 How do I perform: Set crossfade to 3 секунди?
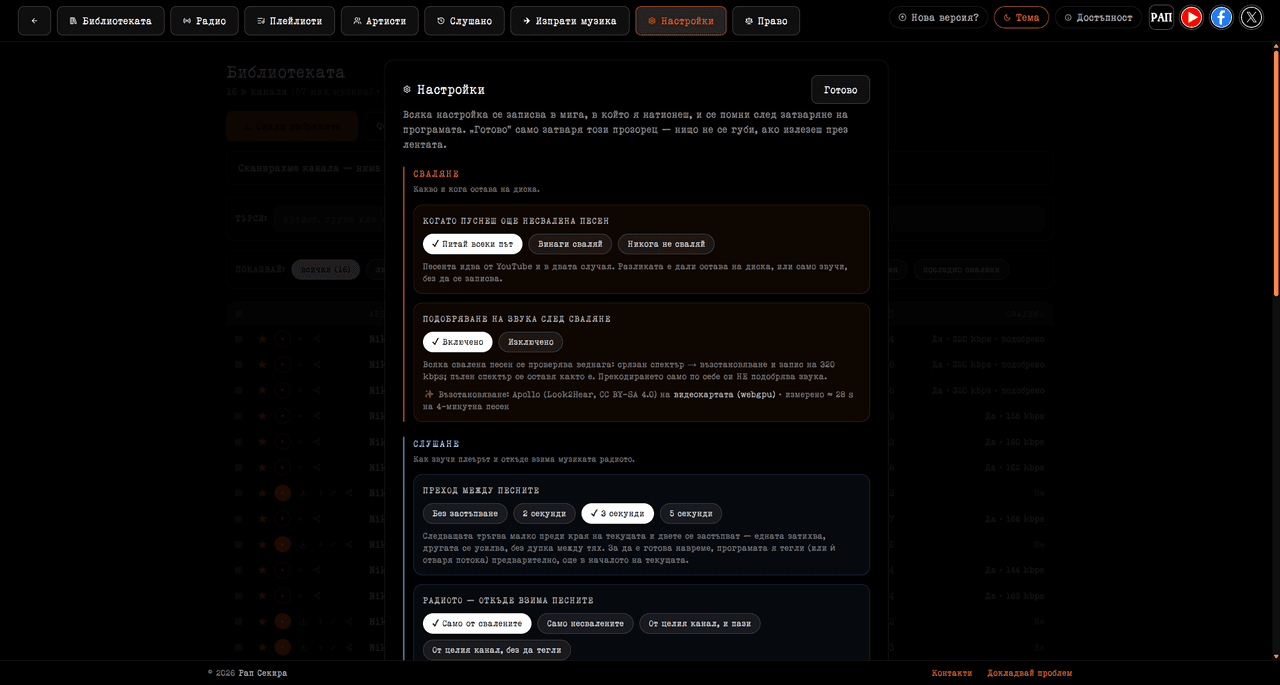(x=618, y=513)
